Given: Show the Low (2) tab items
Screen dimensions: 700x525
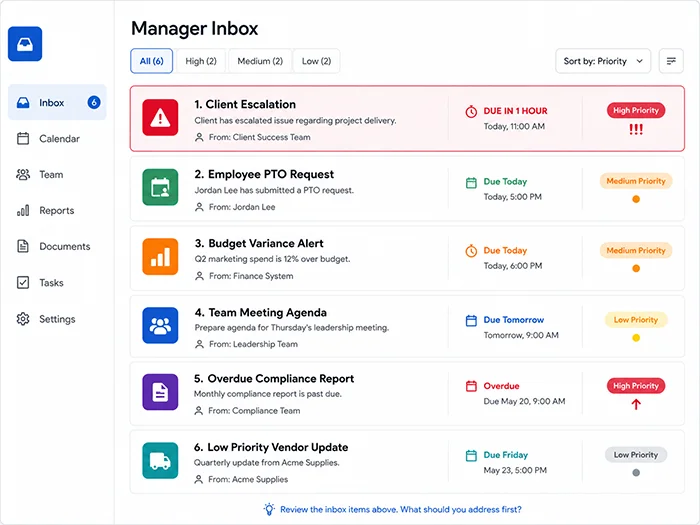Looking at the screenshot, I should (316, 61).
